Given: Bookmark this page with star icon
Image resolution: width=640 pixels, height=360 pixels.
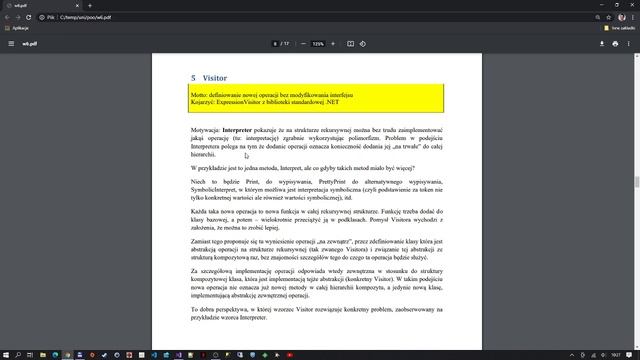Looking at the screenshot, I should point(609,18).
